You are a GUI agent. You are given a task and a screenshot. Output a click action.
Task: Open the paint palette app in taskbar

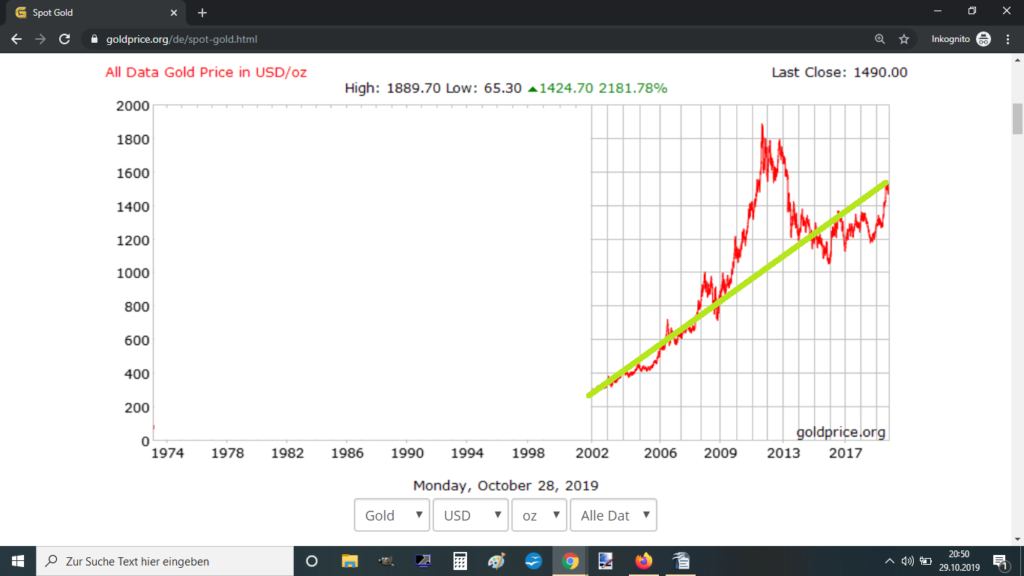click(x=496, y=561)
